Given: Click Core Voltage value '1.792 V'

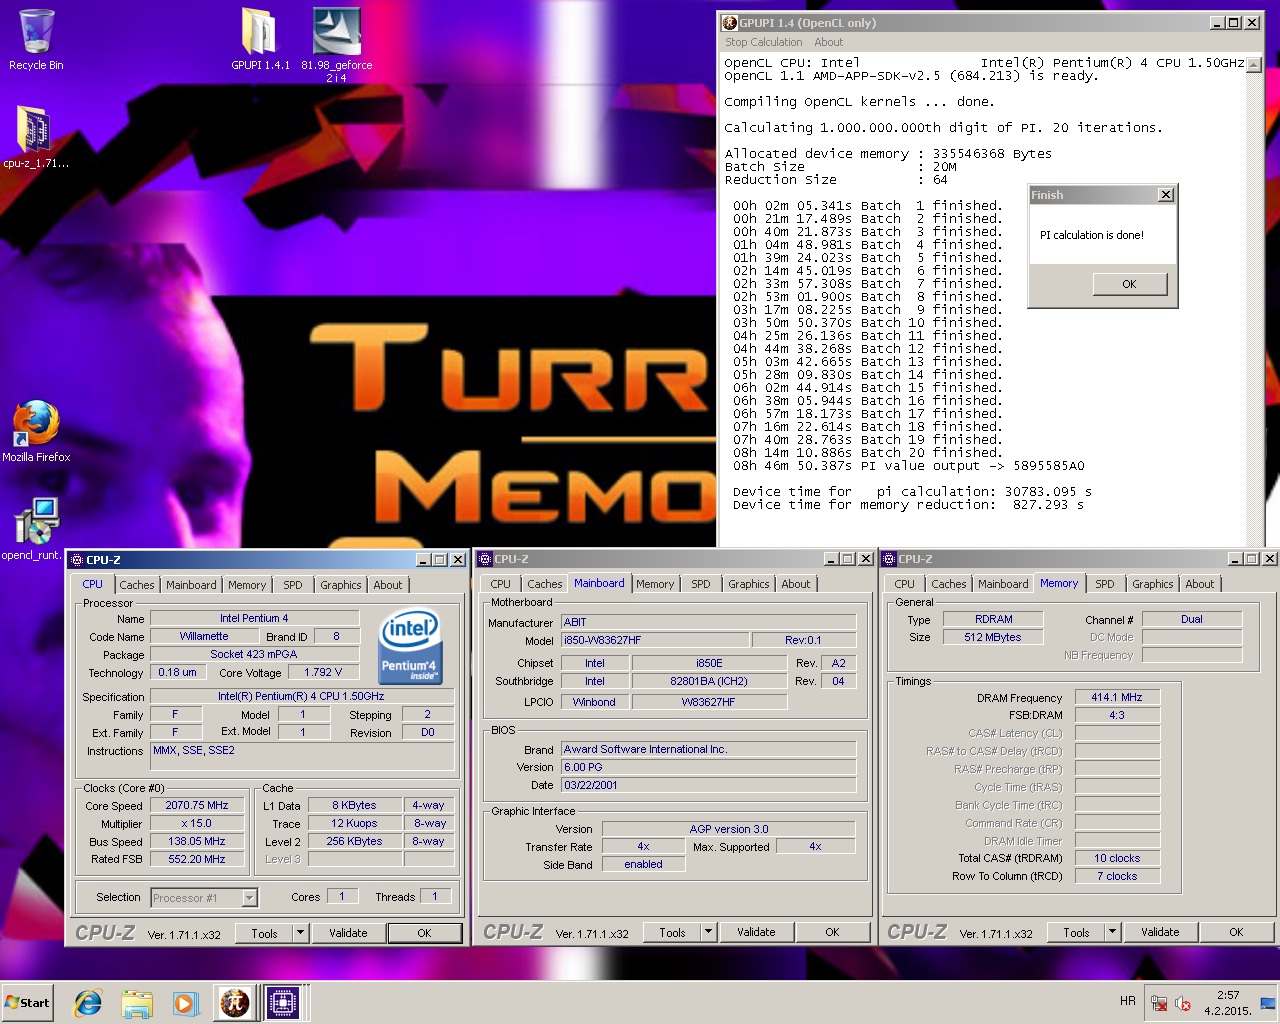Looking at the screenshot, I should click(322, 672).
